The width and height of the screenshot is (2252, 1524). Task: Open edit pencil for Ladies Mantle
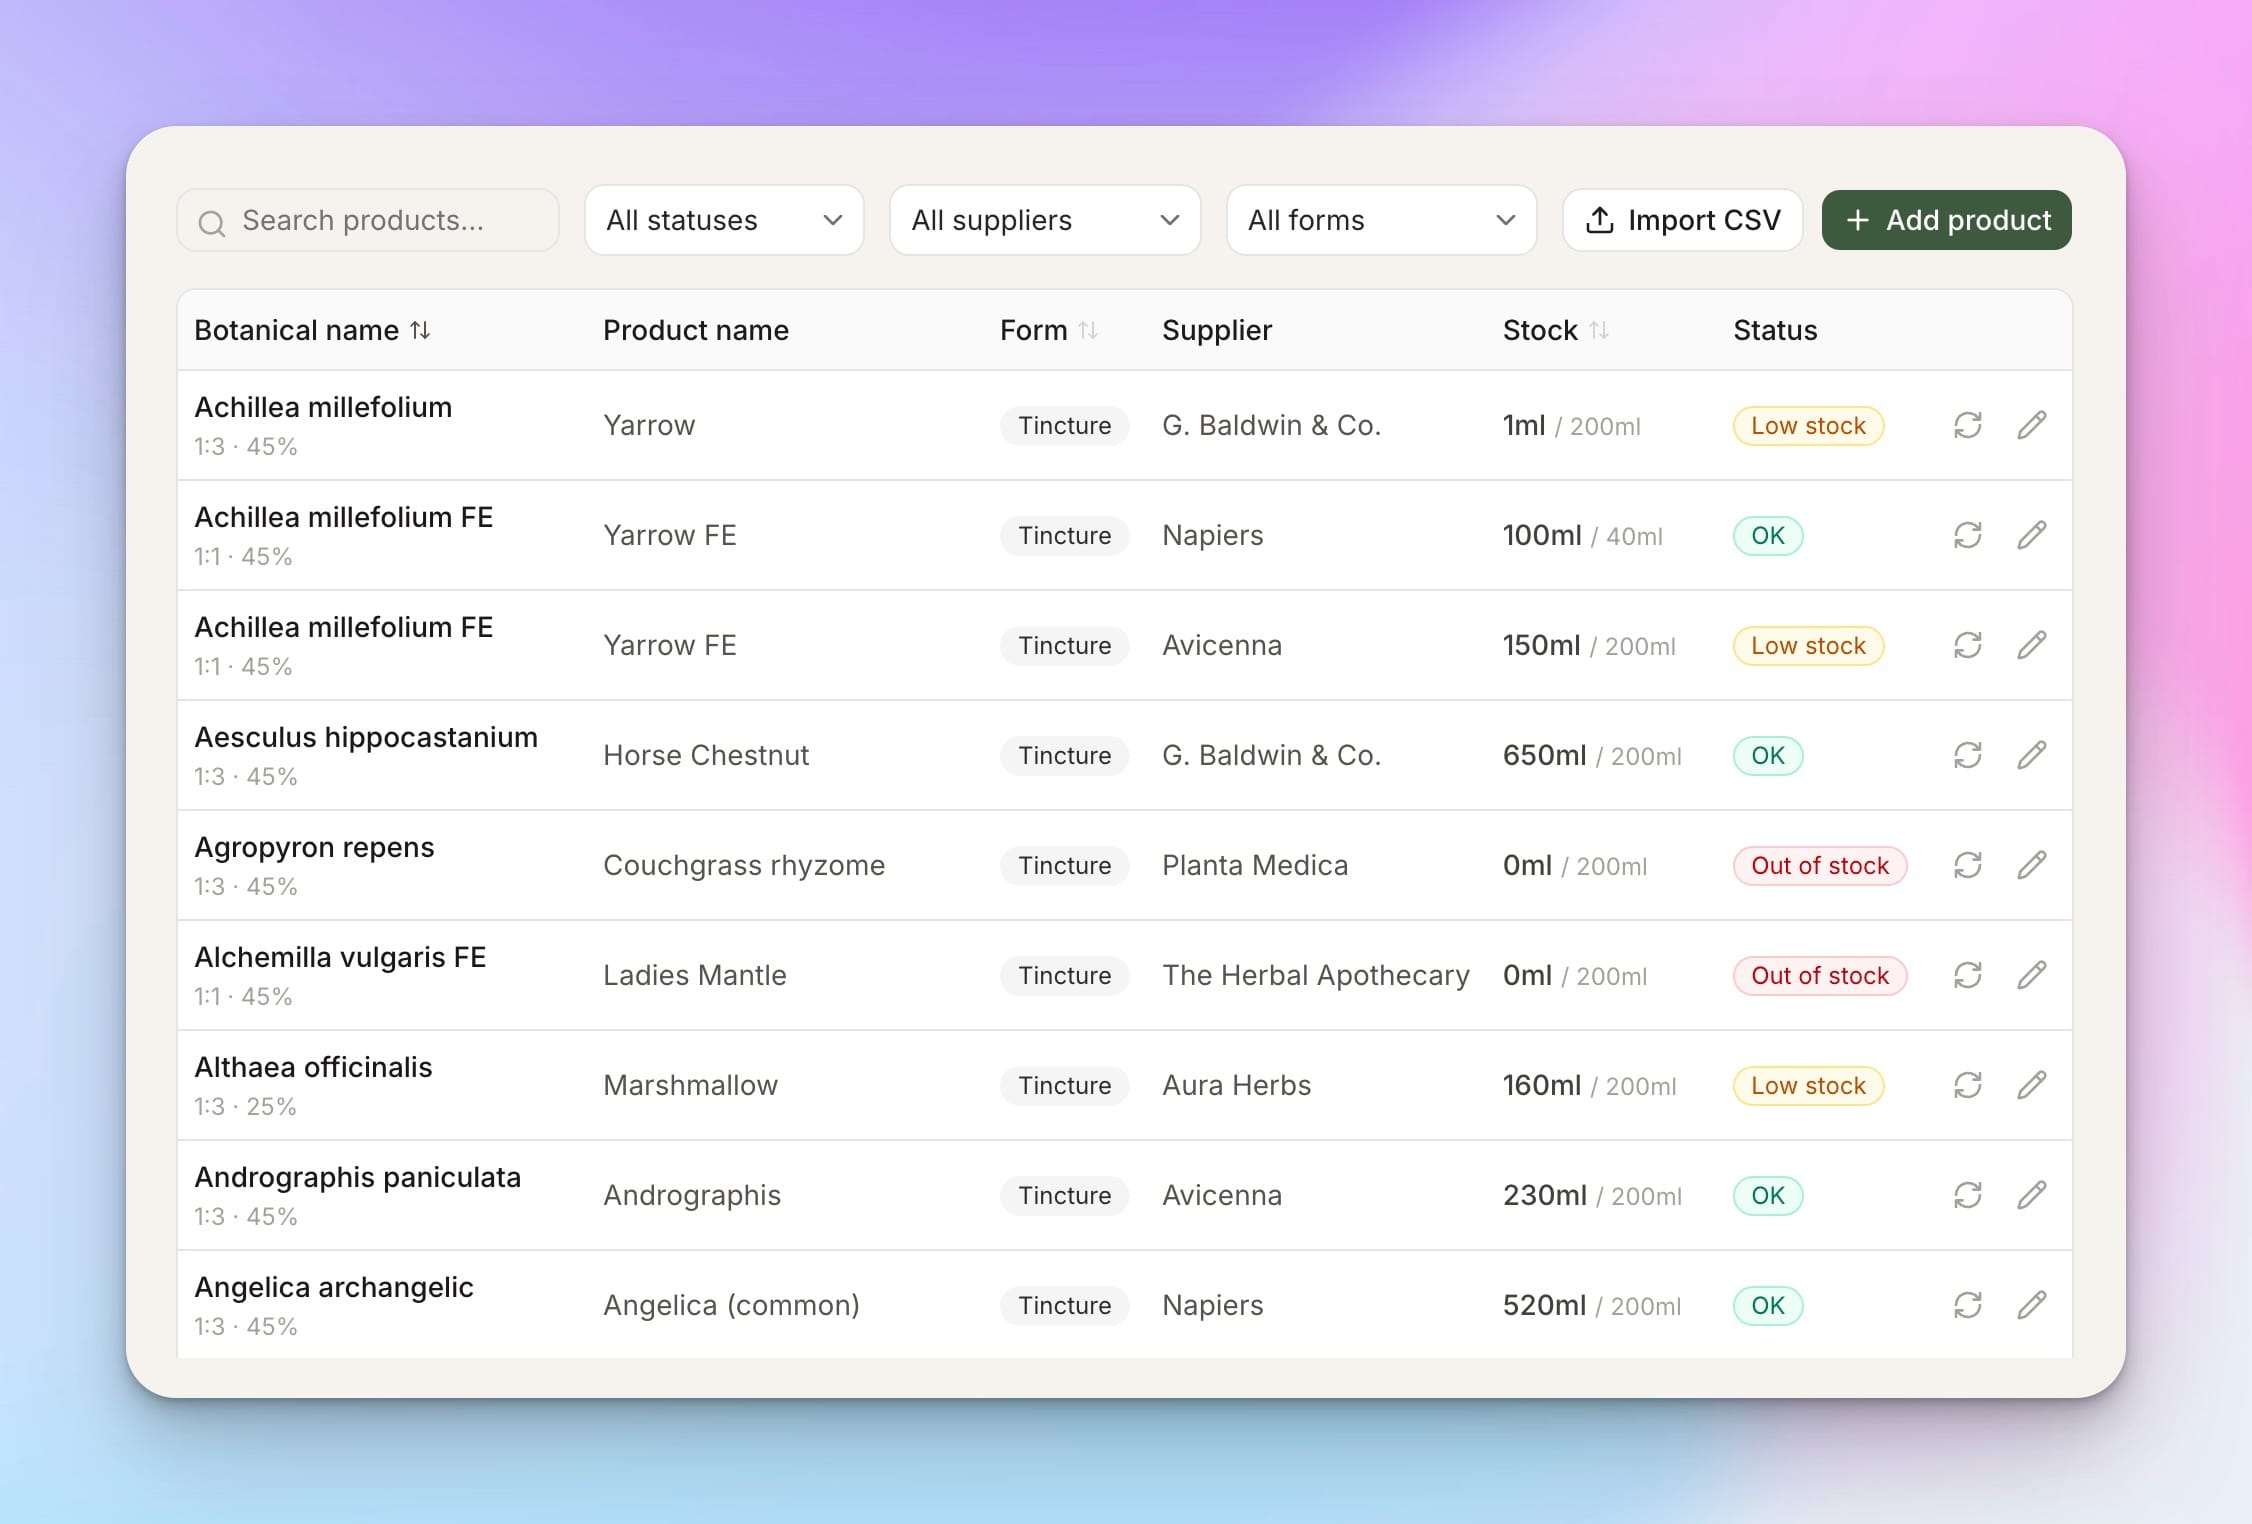(2031, 975)
